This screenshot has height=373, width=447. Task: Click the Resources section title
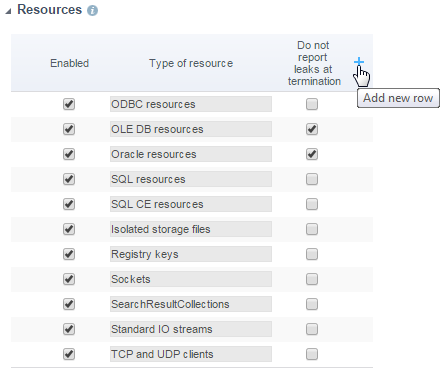tap(49, 10)
